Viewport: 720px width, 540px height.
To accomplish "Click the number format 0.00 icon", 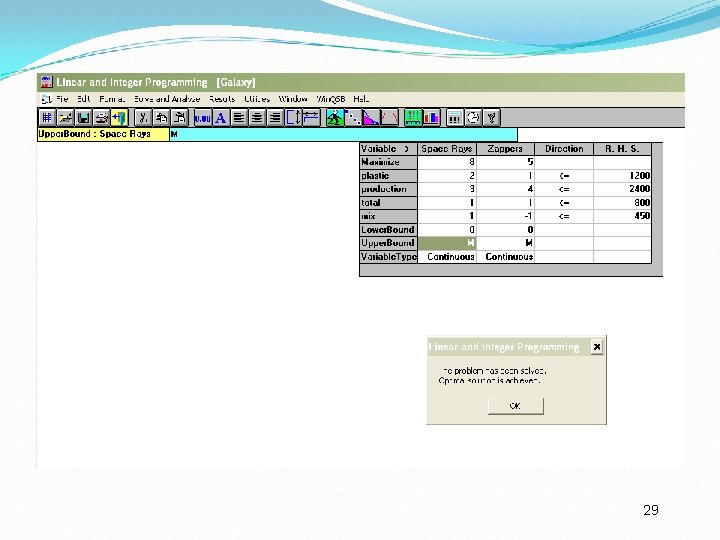I will (202, 118).
